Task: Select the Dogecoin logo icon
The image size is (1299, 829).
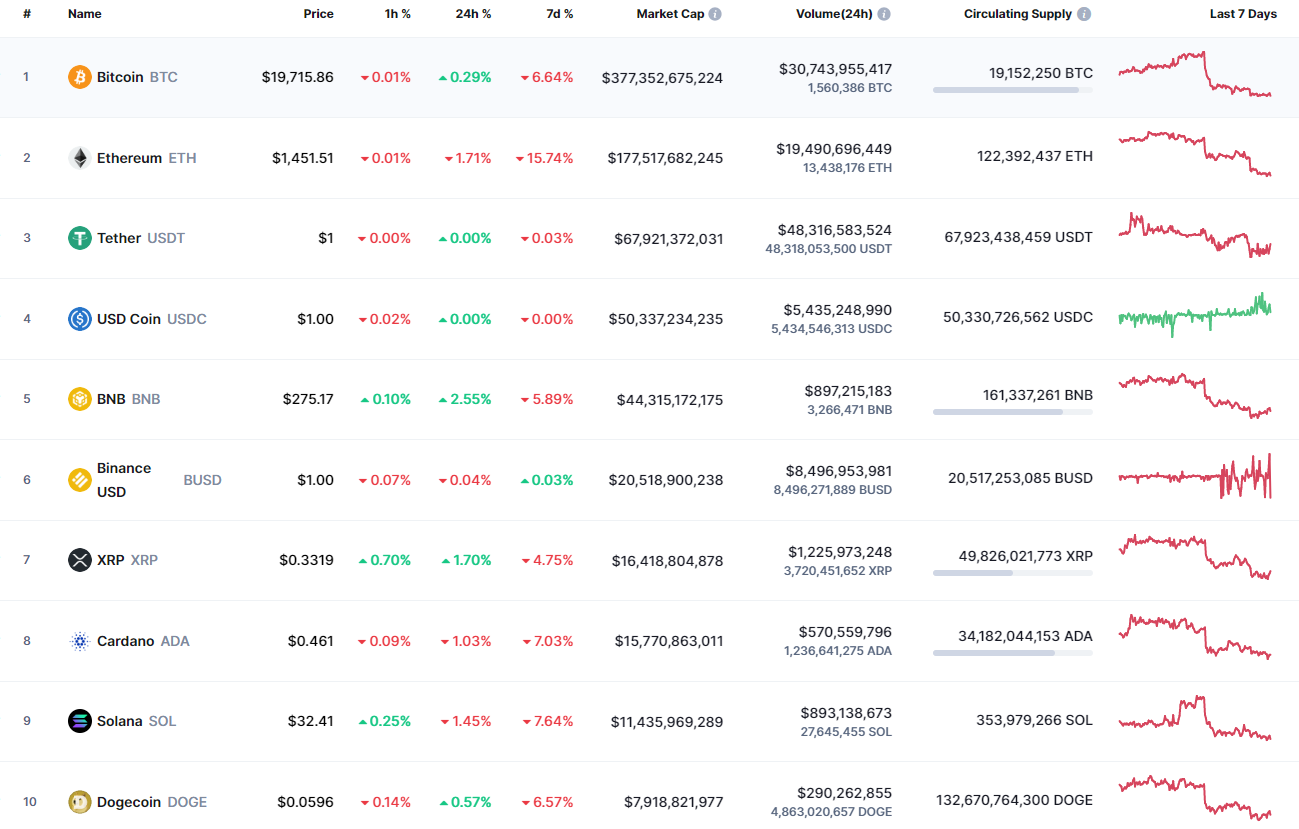Action: point(78,801)
